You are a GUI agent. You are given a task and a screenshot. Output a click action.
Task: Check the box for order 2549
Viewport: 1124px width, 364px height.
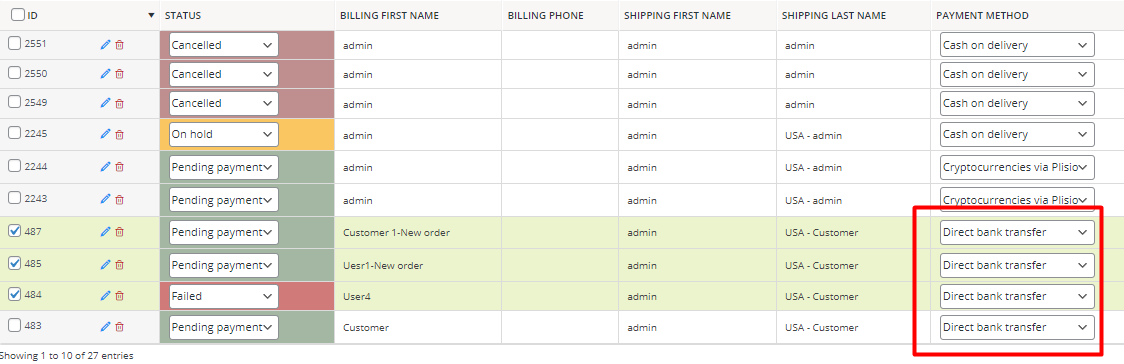coord(14,102)
